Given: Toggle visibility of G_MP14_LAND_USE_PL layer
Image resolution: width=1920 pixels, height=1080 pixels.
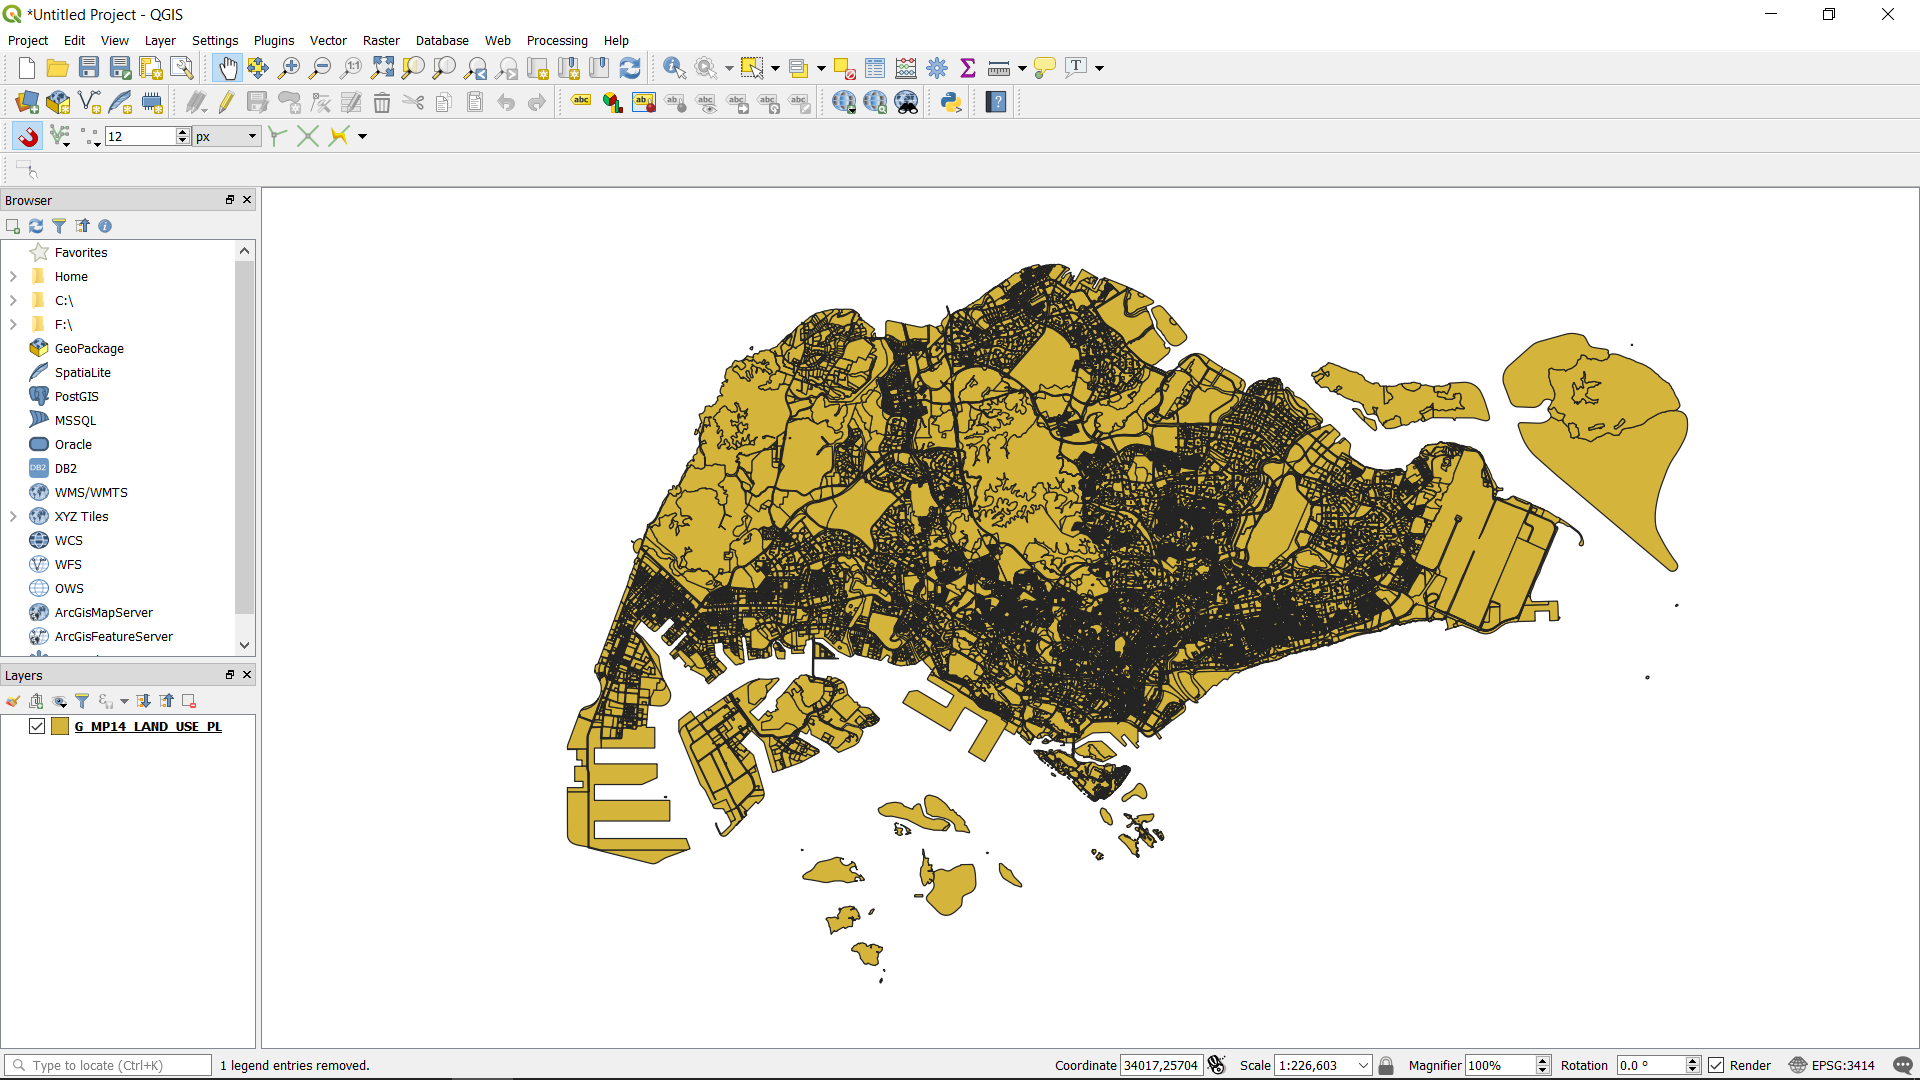Looking at the screenshot, I should tap(37, 726).
